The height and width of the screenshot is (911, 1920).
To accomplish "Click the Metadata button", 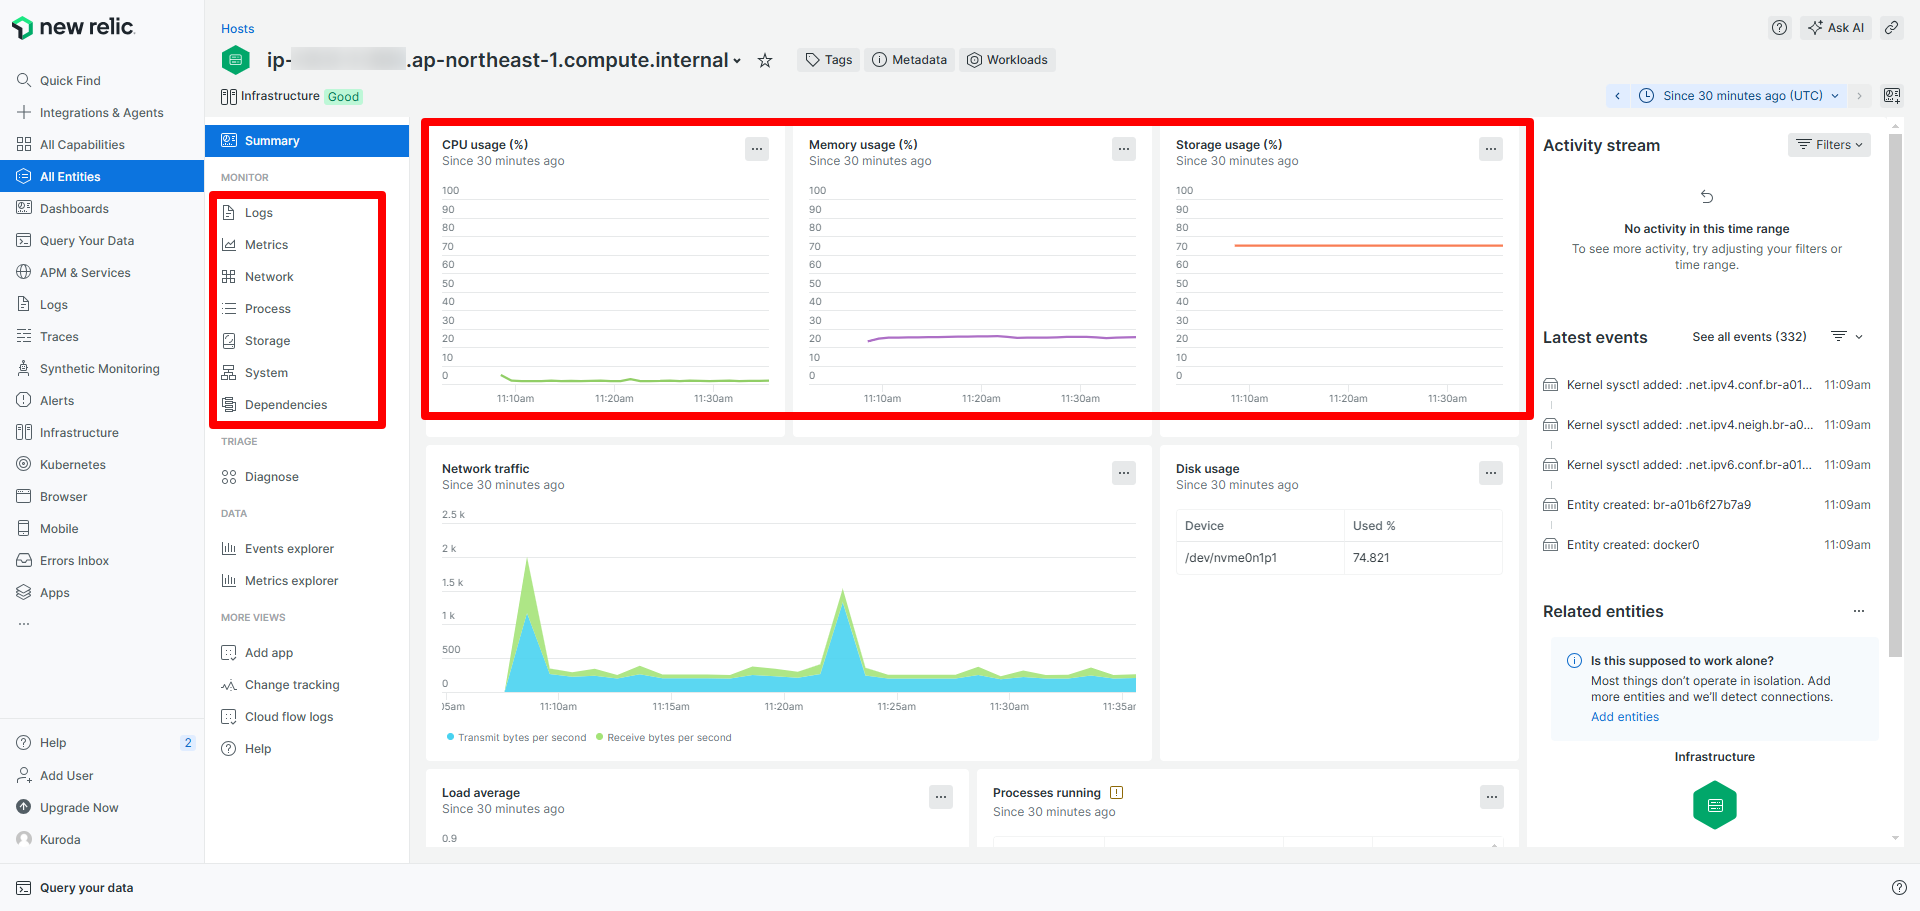I will (909, 60).
